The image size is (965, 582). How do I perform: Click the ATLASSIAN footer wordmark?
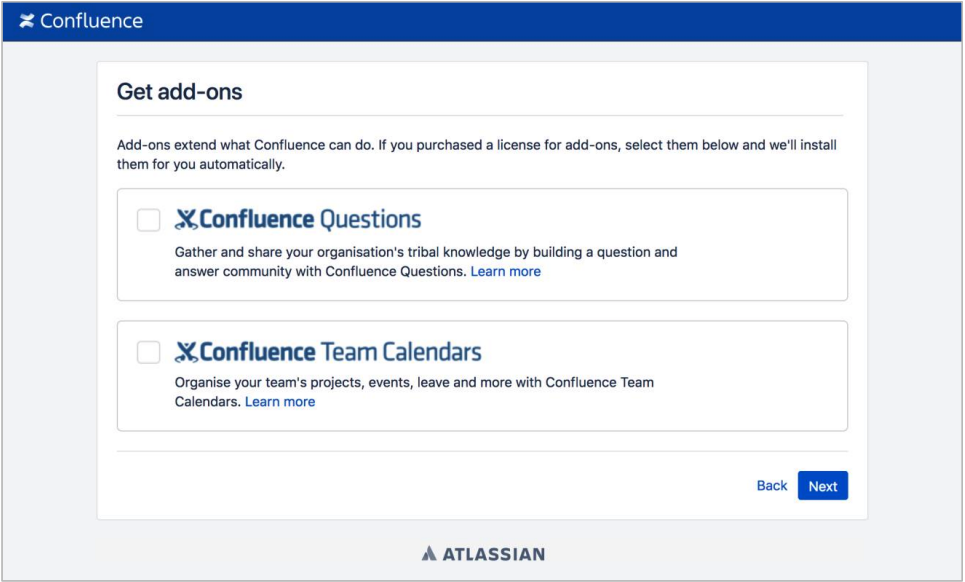tap(494, 554)
